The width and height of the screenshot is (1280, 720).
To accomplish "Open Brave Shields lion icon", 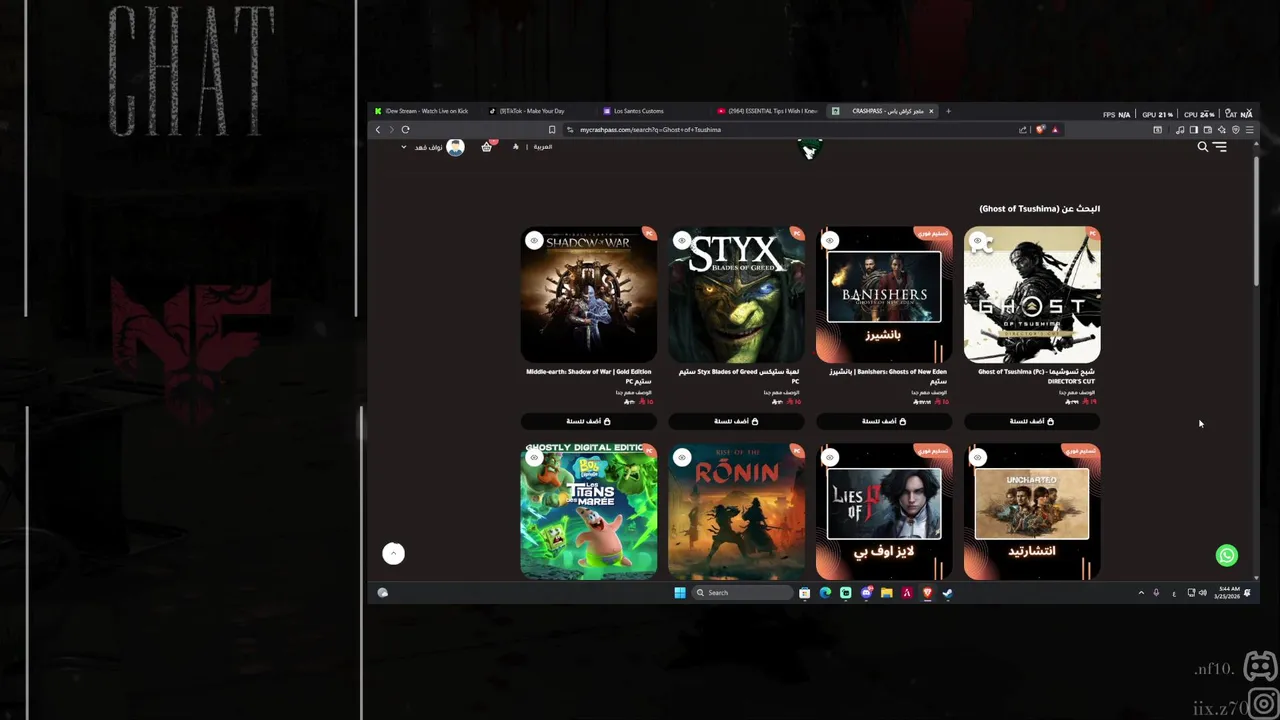I will [x=1041, y=129].
